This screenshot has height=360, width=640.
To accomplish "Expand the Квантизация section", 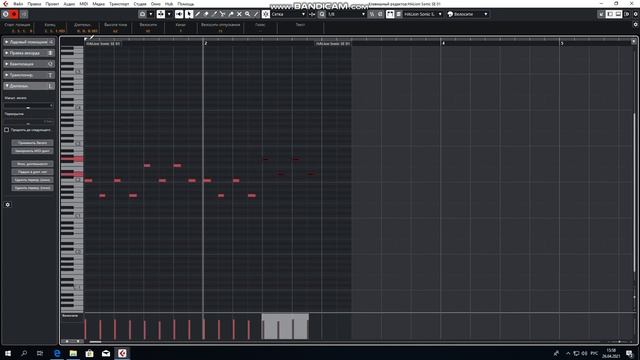I will 29,64.
